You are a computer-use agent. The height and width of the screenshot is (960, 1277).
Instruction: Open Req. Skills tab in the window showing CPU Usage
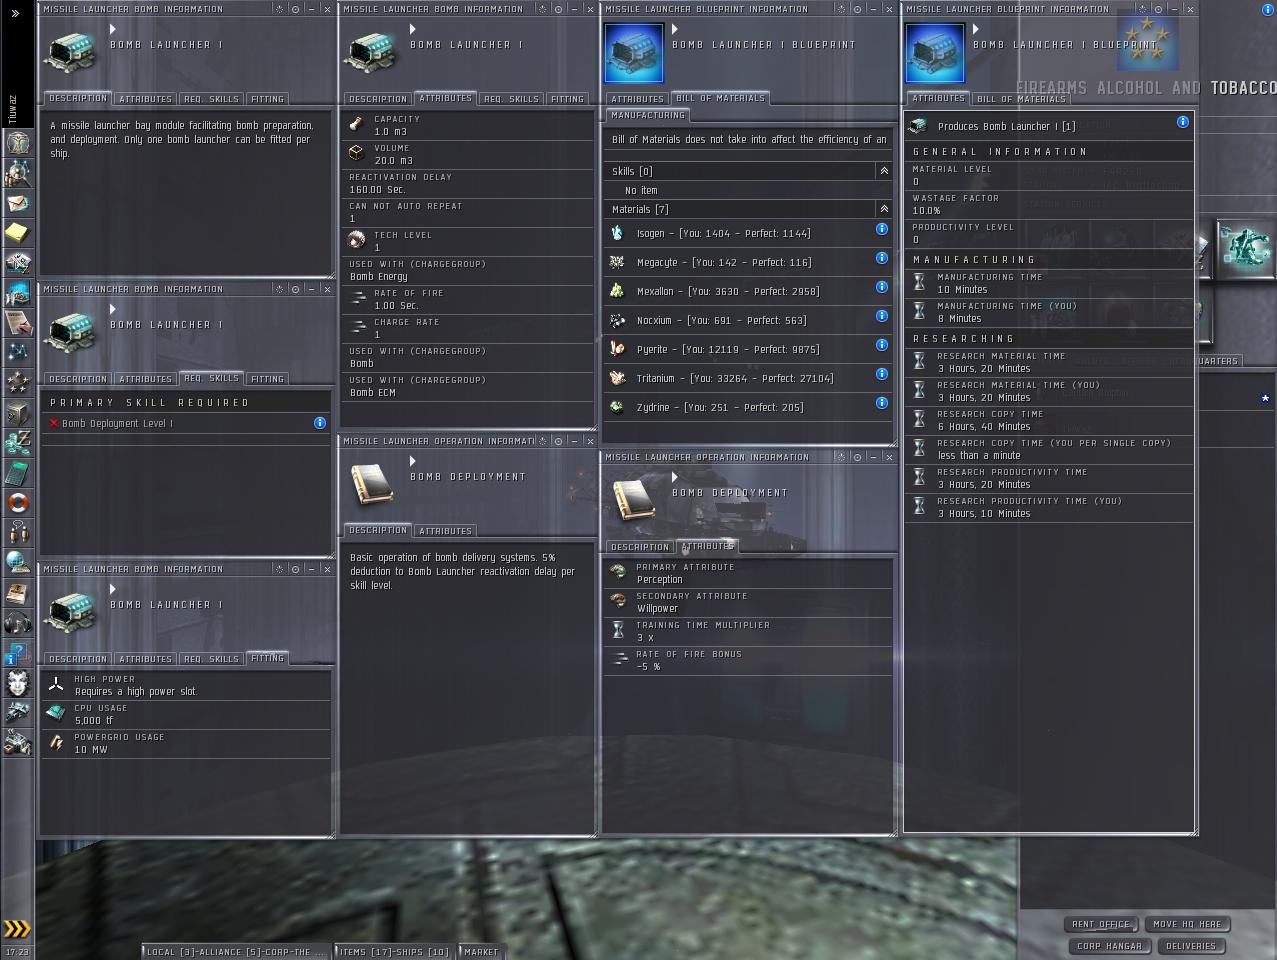211,659
